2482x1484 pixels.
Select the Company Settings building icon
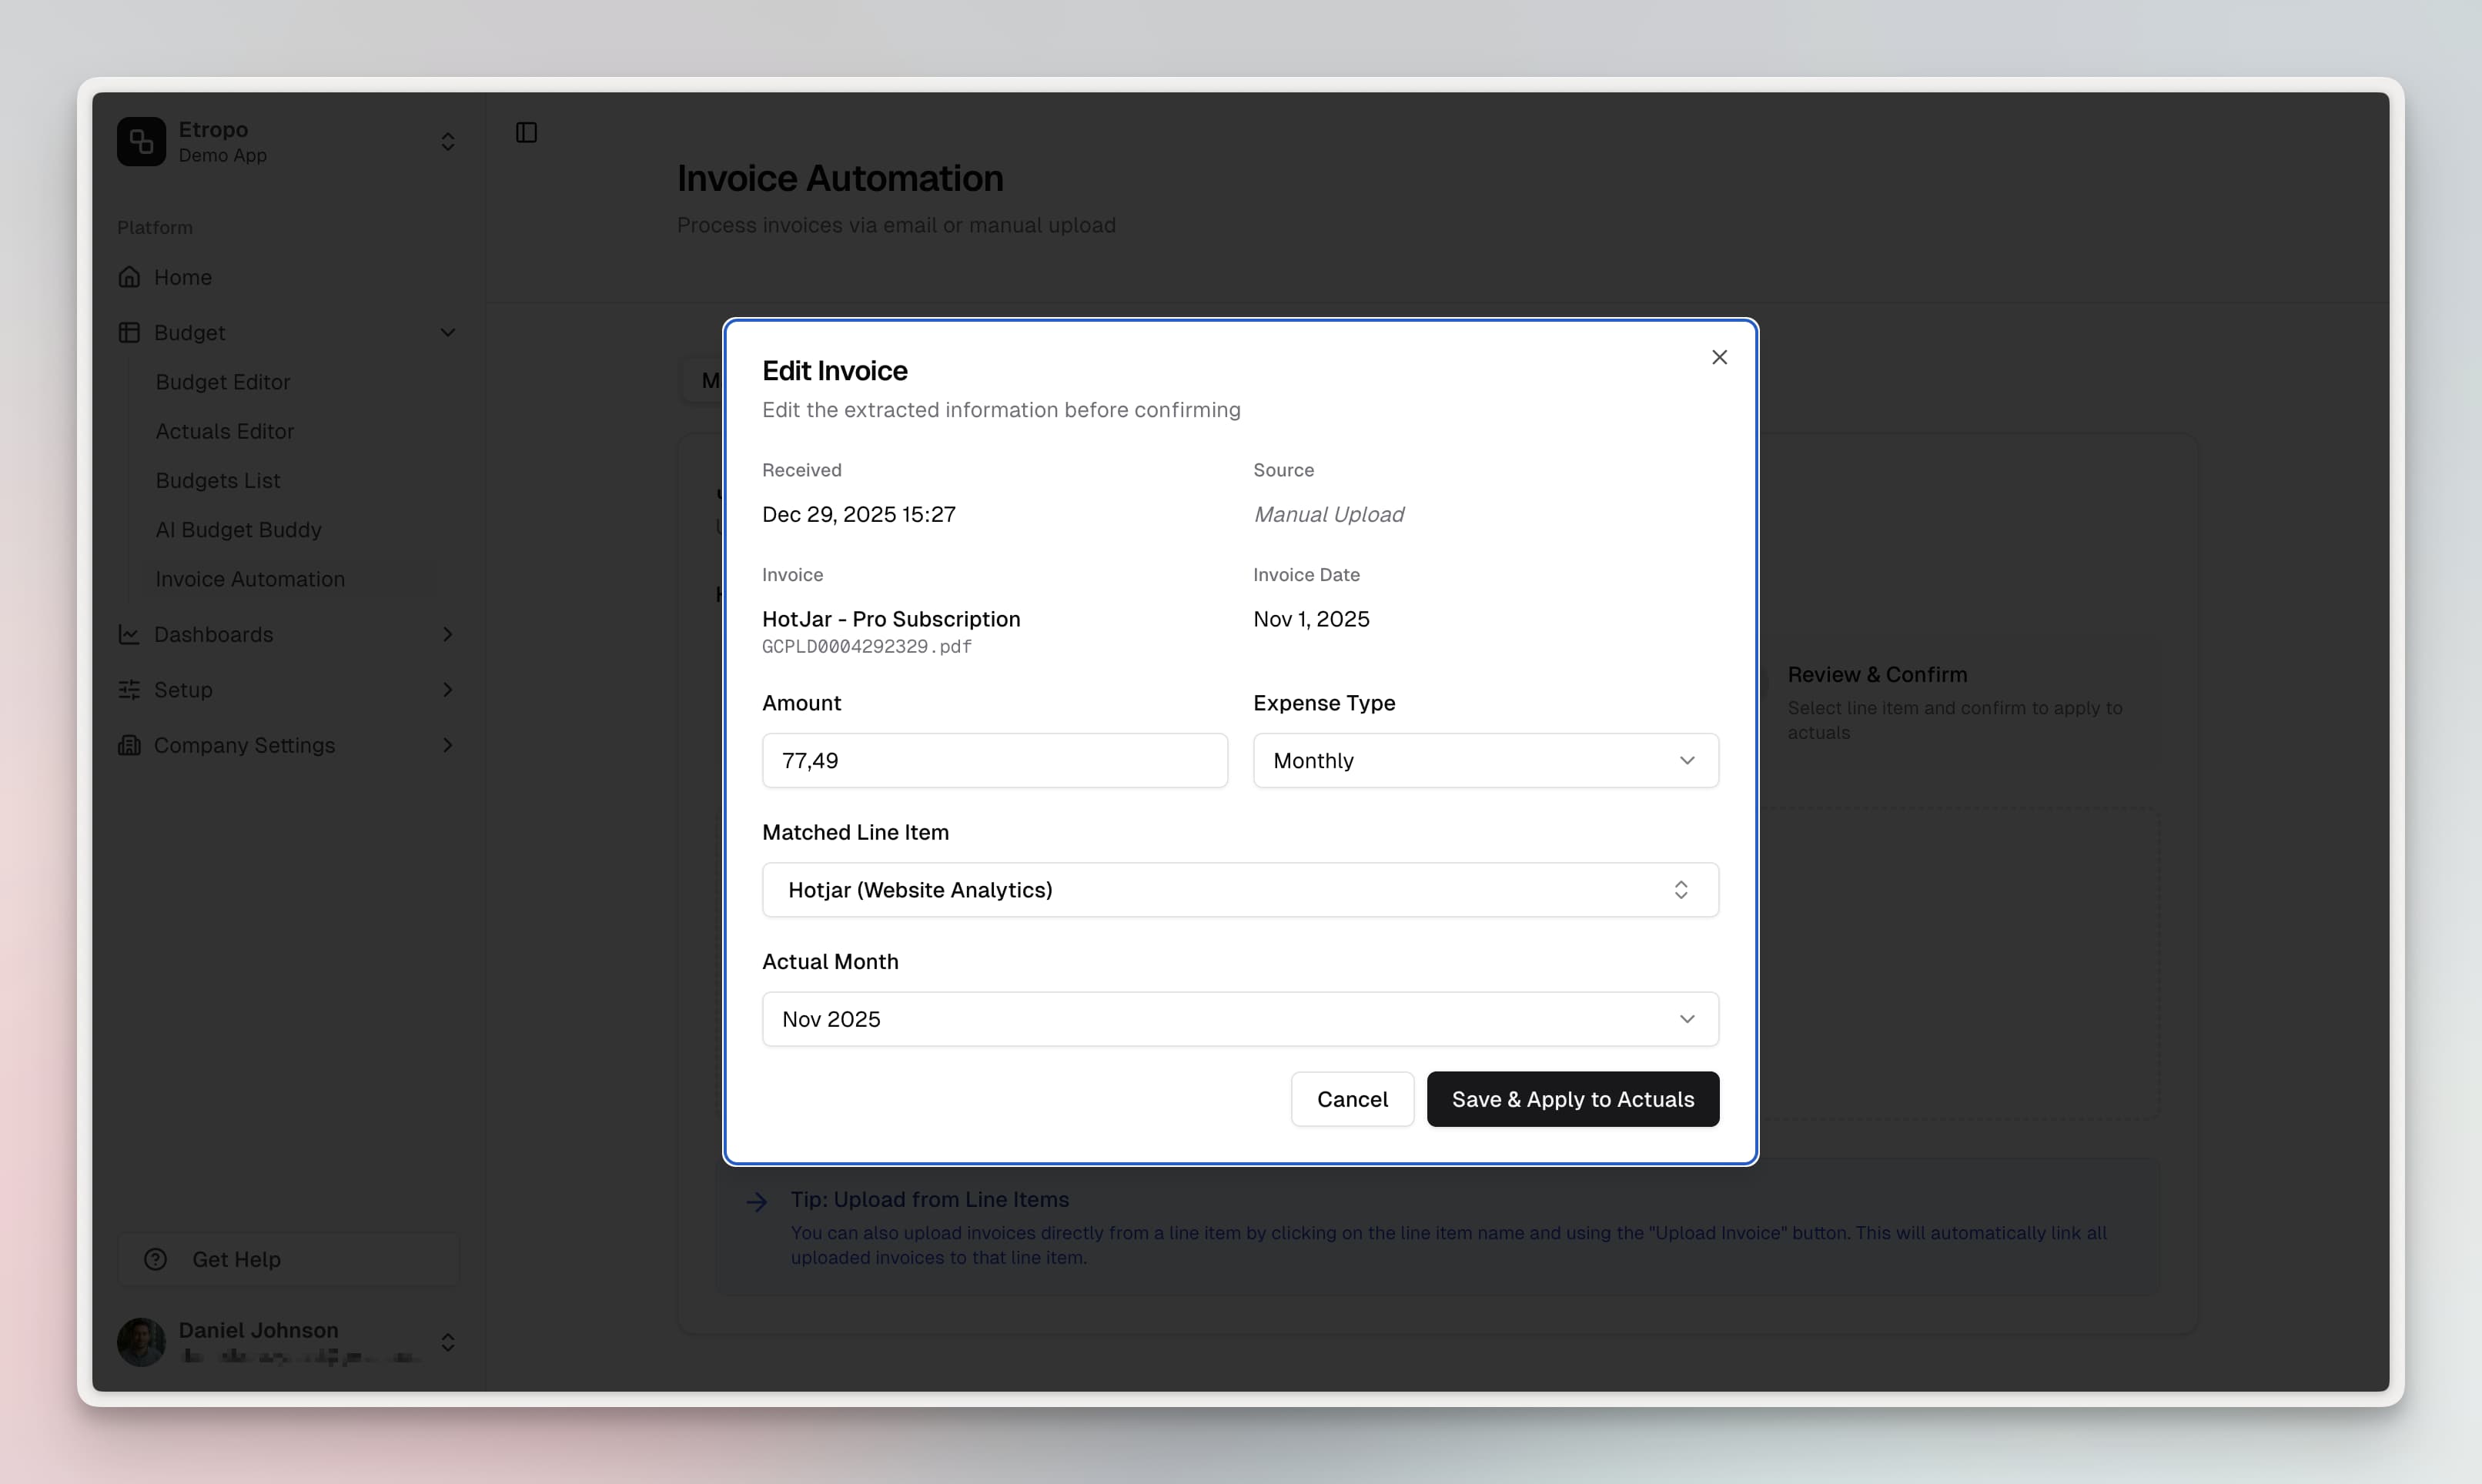(131, 745)
